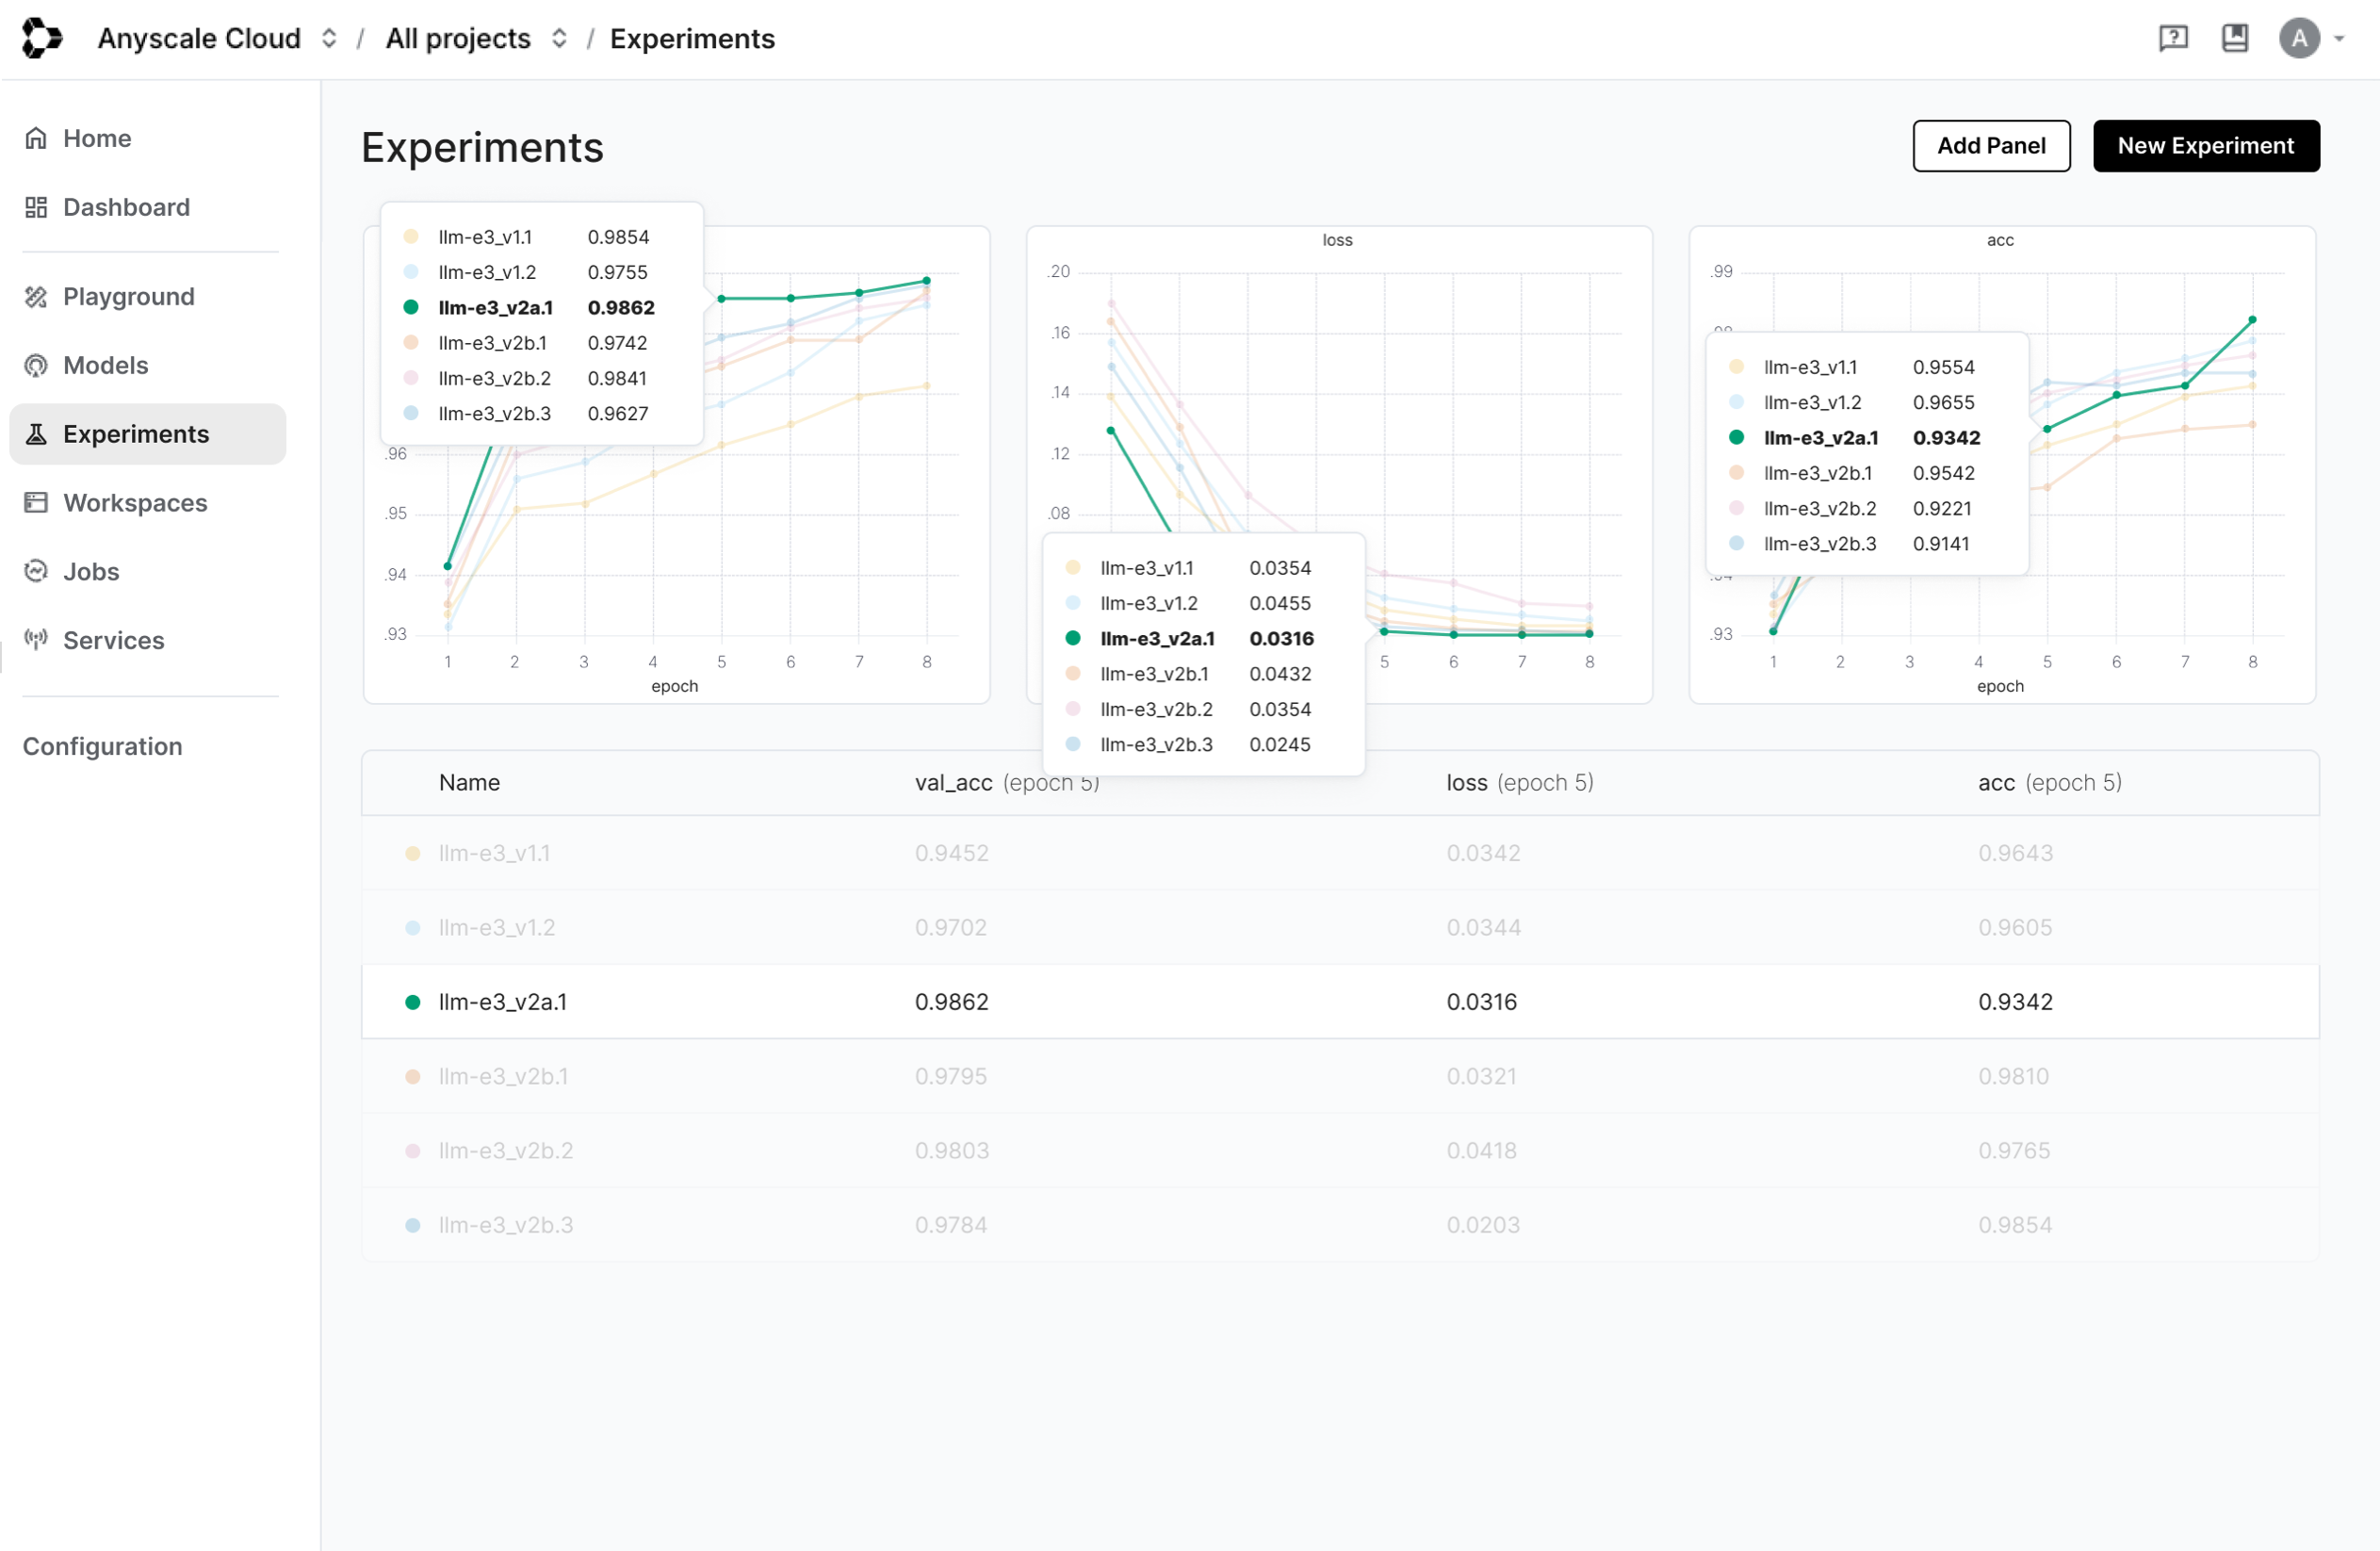Select the llm-e3_v2b.1 table row
This screenshot has width=2380, height=1551.
point(1340,1076)
